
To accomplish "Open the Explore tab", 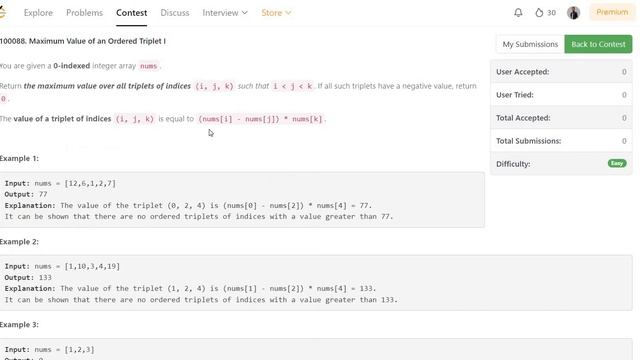I will click(38, 13).
